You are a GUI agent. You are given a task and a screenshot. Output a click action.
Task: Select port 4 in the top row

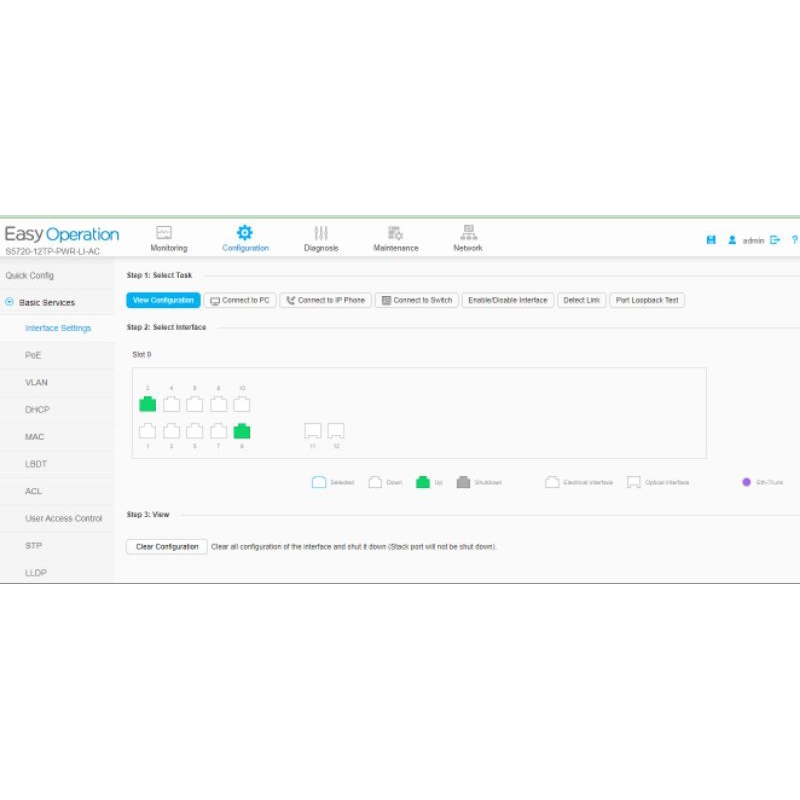(x=171, y=404)
